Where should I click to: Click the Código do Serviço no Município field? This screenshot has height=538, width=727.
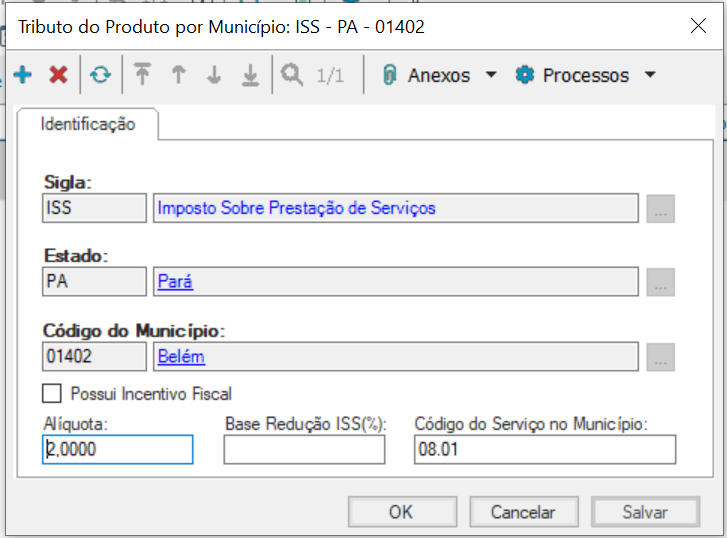click(x=545, y=449)
